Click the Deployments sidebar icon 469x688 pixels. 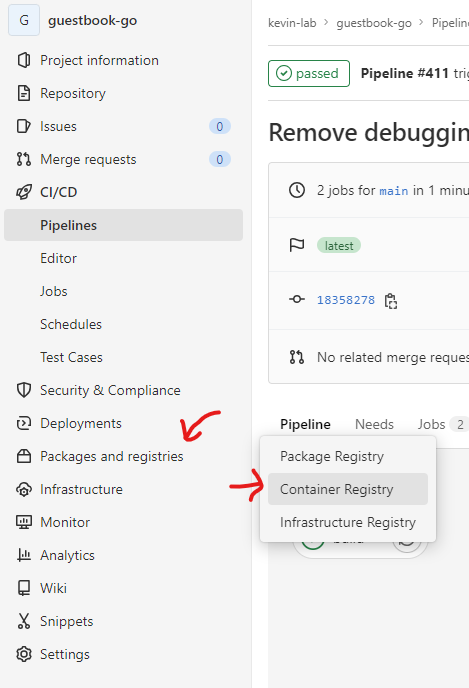click(x=24, y=423)
